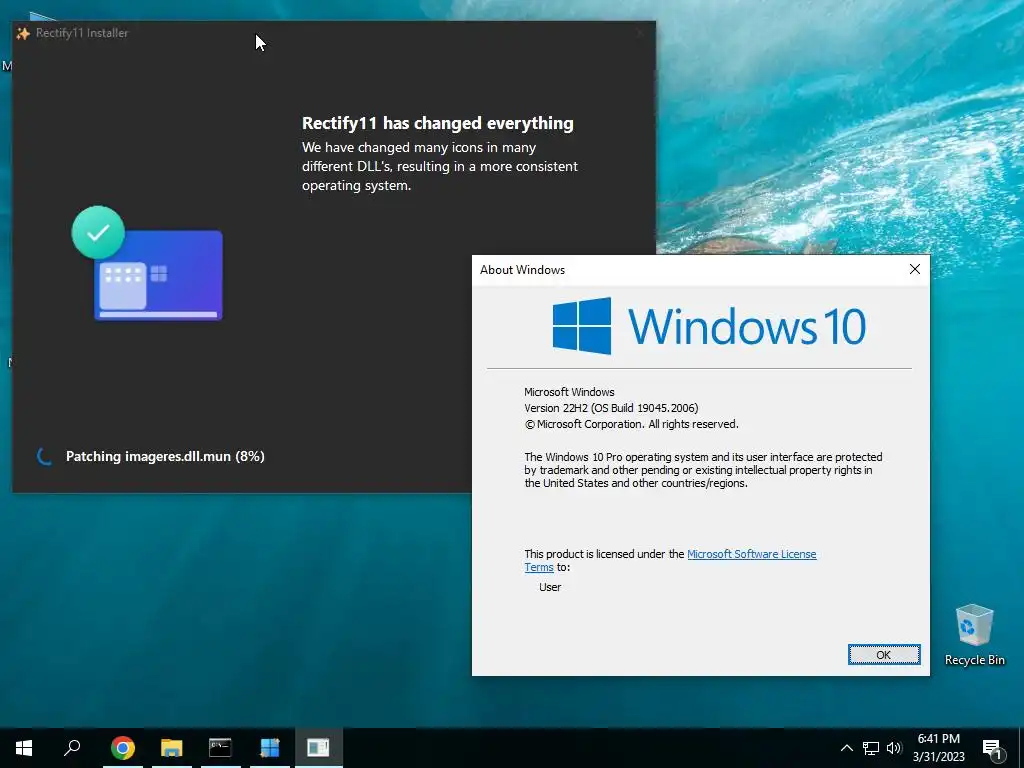Click 'Patching imageres.dll.mun (8%)' status text

(165, 456)
